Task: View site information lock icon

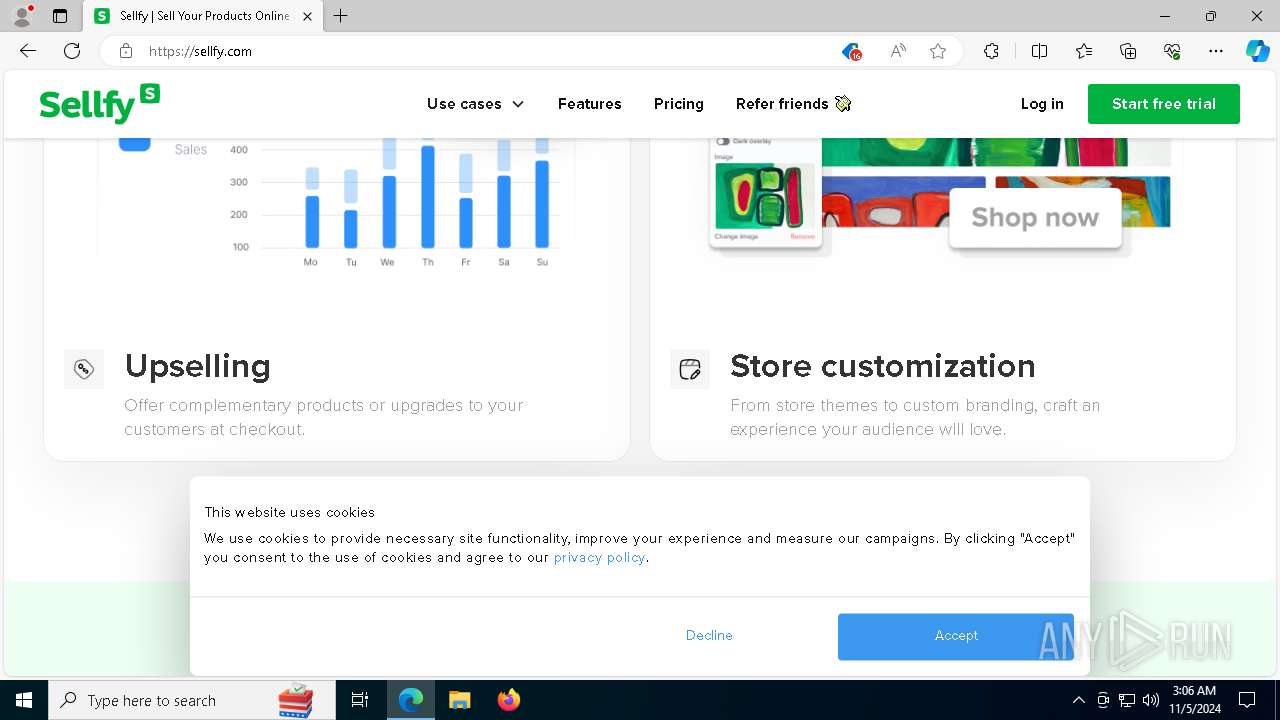Action: (126, 51)
